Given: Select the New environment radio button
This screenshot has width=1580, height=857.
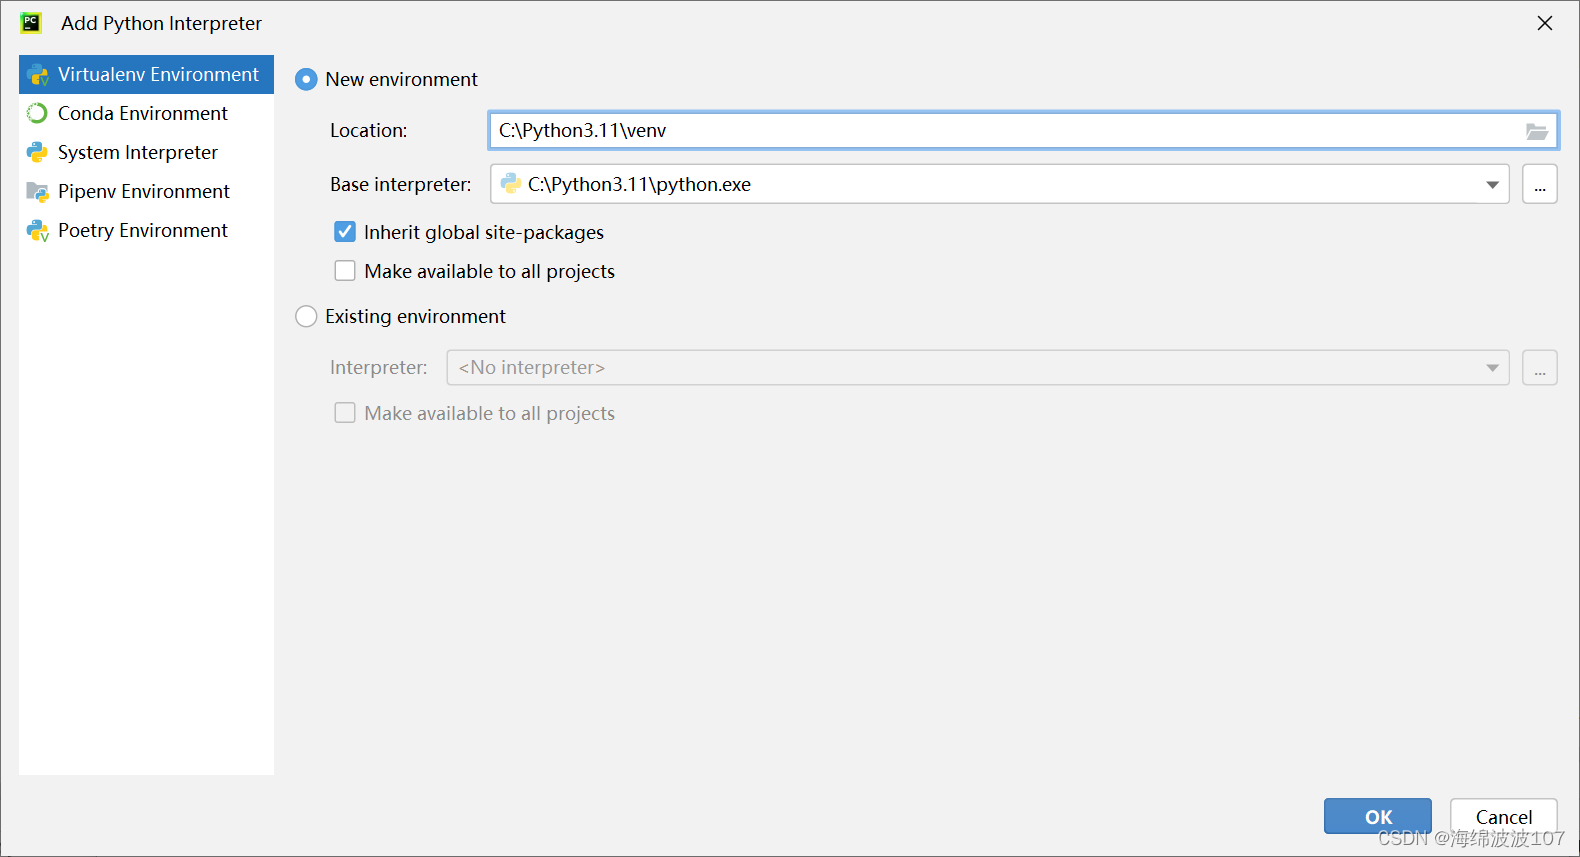Looking at the screenshot, I should pos(306,79).
